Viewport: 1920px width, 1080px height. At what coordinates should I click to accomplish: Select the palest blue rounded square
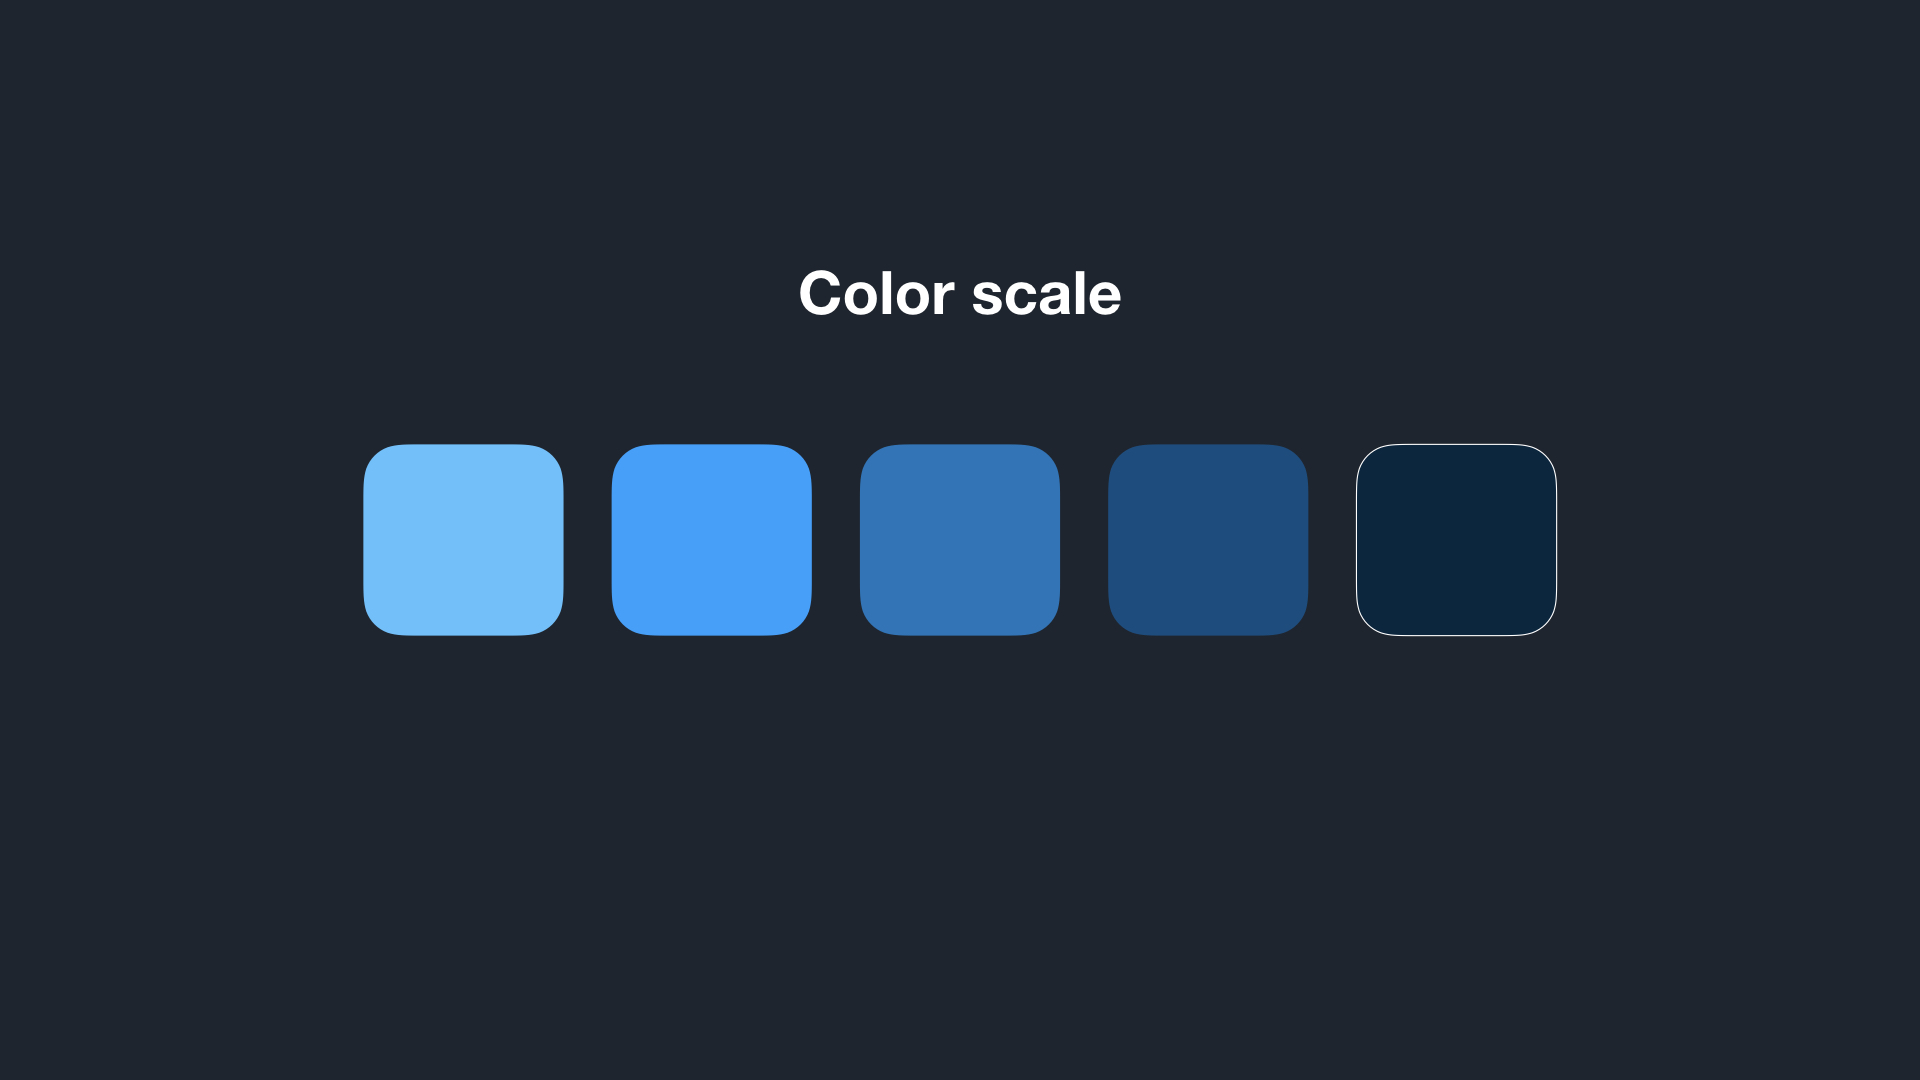tap(463, 540)
